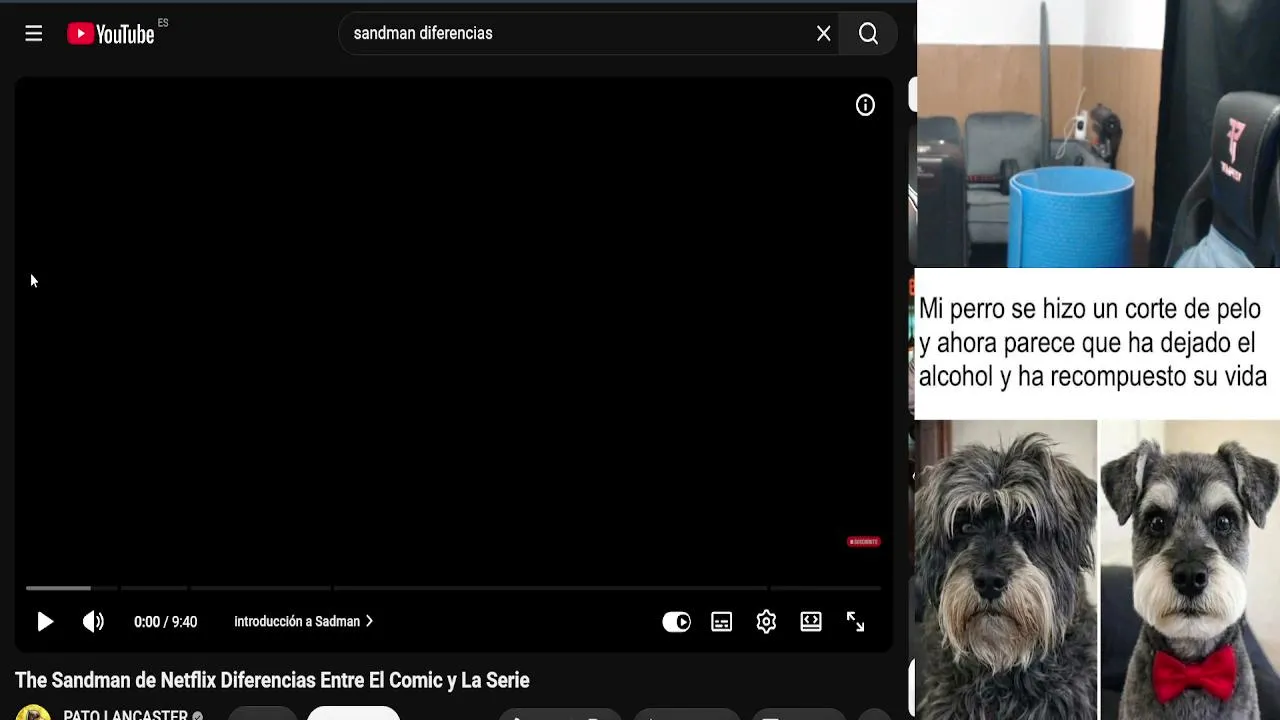This screenshot has height=720, width=1280.
Task: Click the webcam overlay with the blue bucket
Action: [x=1098, y=134]
